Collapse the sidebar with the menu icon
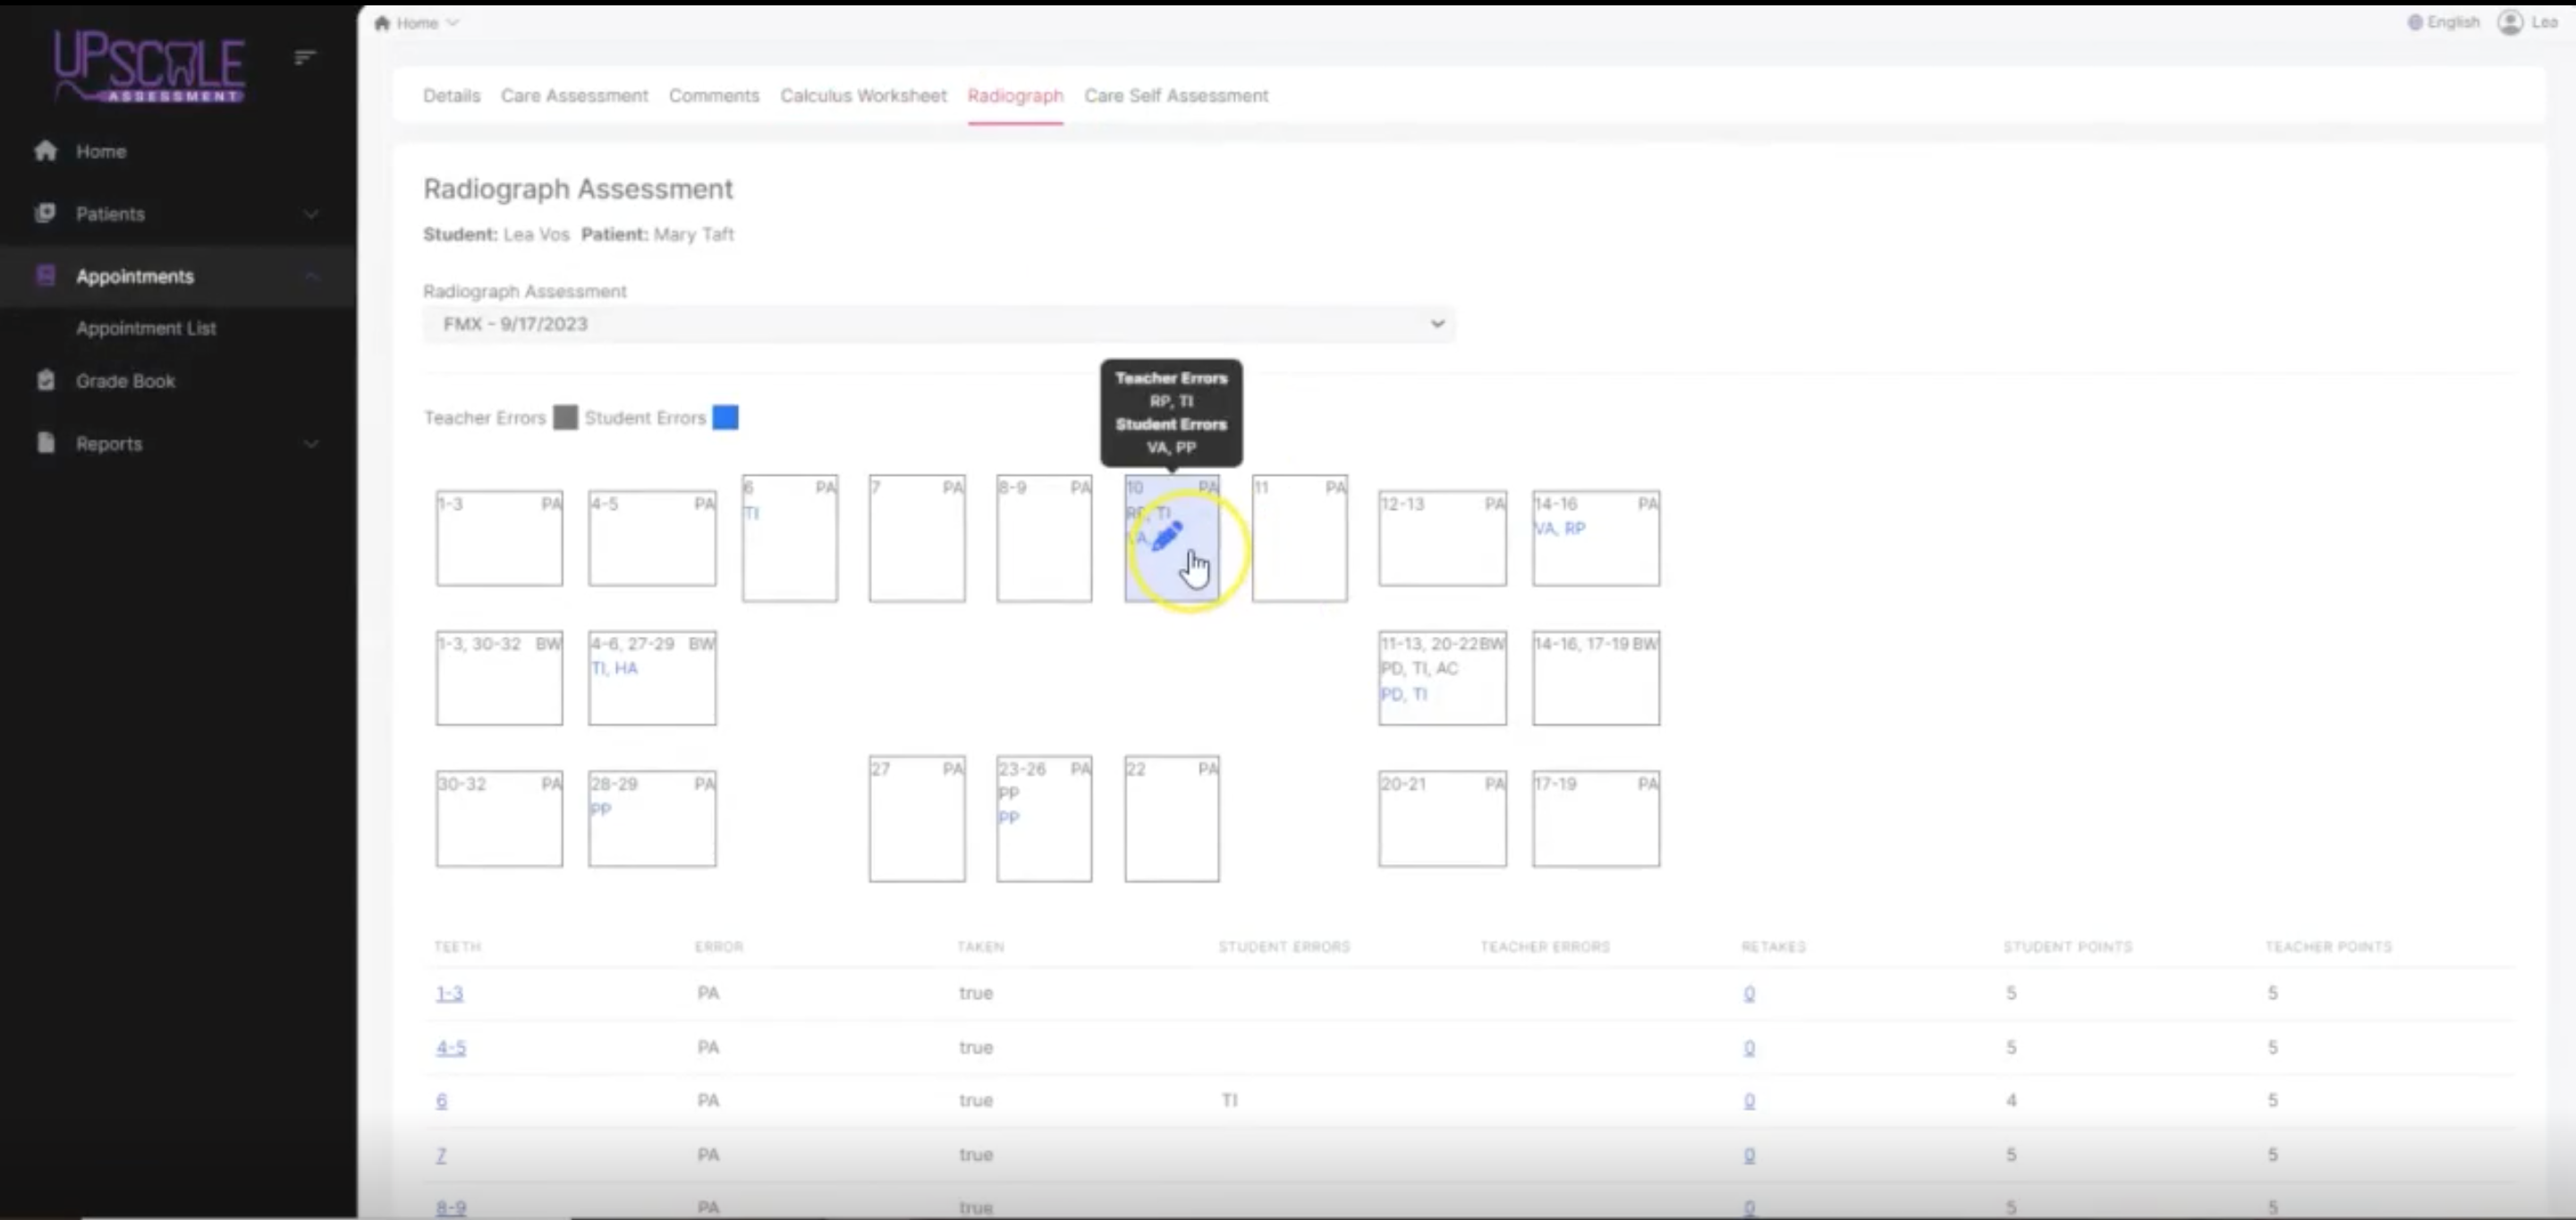The height and width of the screenshot is (1220, 2576). [x=305, y=57]
